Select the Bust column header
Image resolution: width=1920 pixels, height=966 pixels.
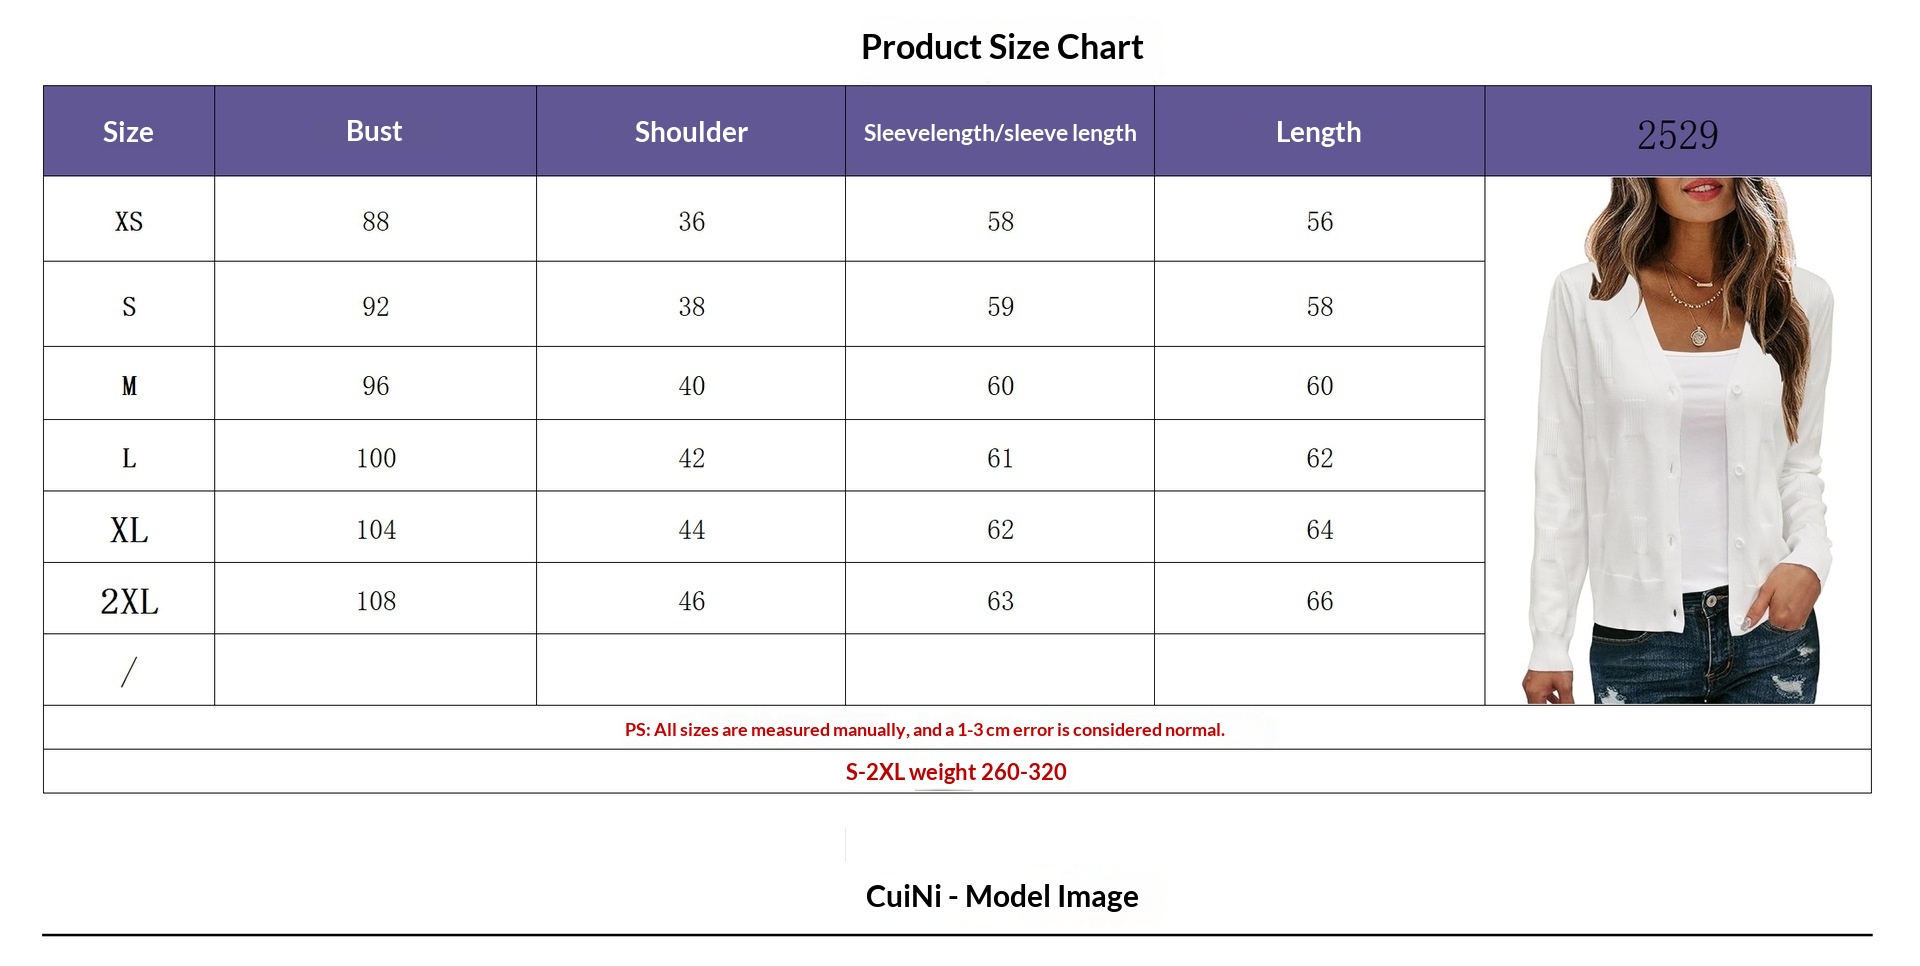pyautogui.click(x=375, y=131)
